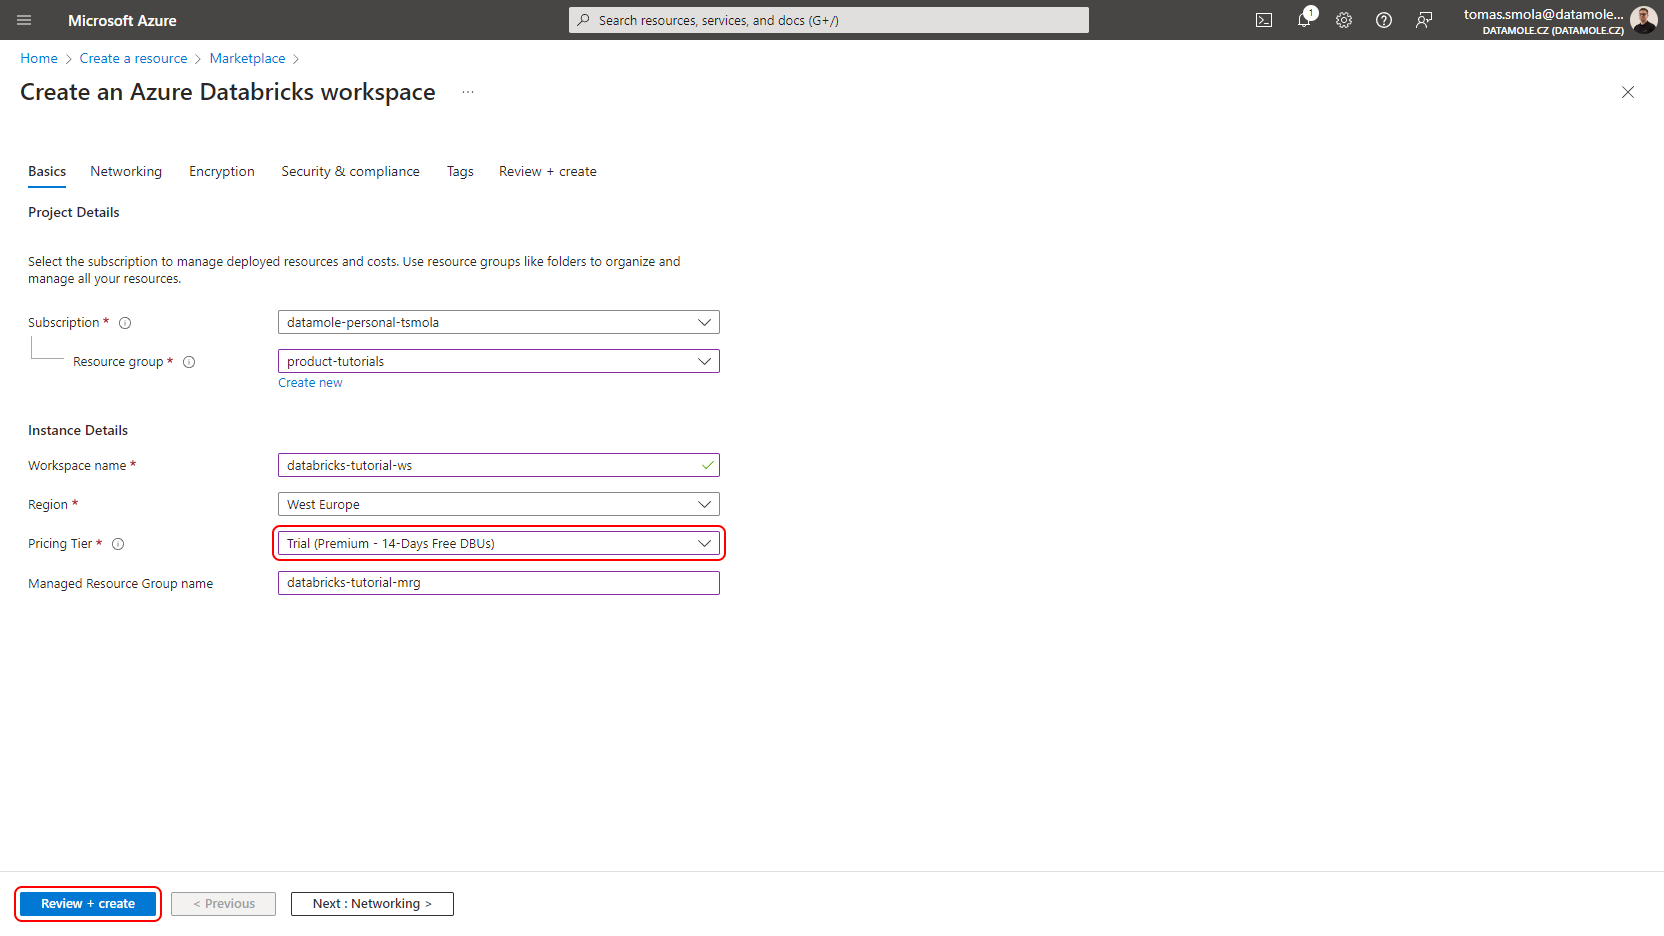The width and height of the screenshot is (1664, 936).
Task: Go to Marketplace breadcrumb
Action: [248, 58]
